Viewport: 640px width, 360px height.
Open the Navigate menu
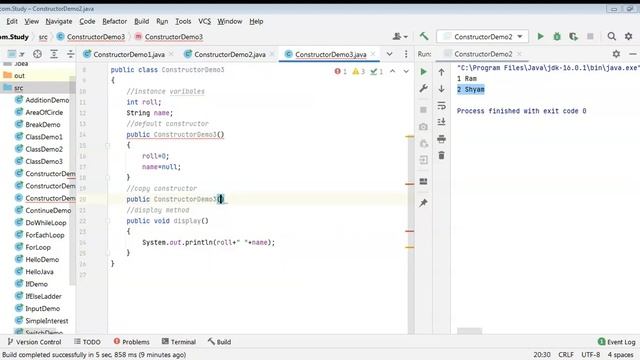click(x=59, y=21)
